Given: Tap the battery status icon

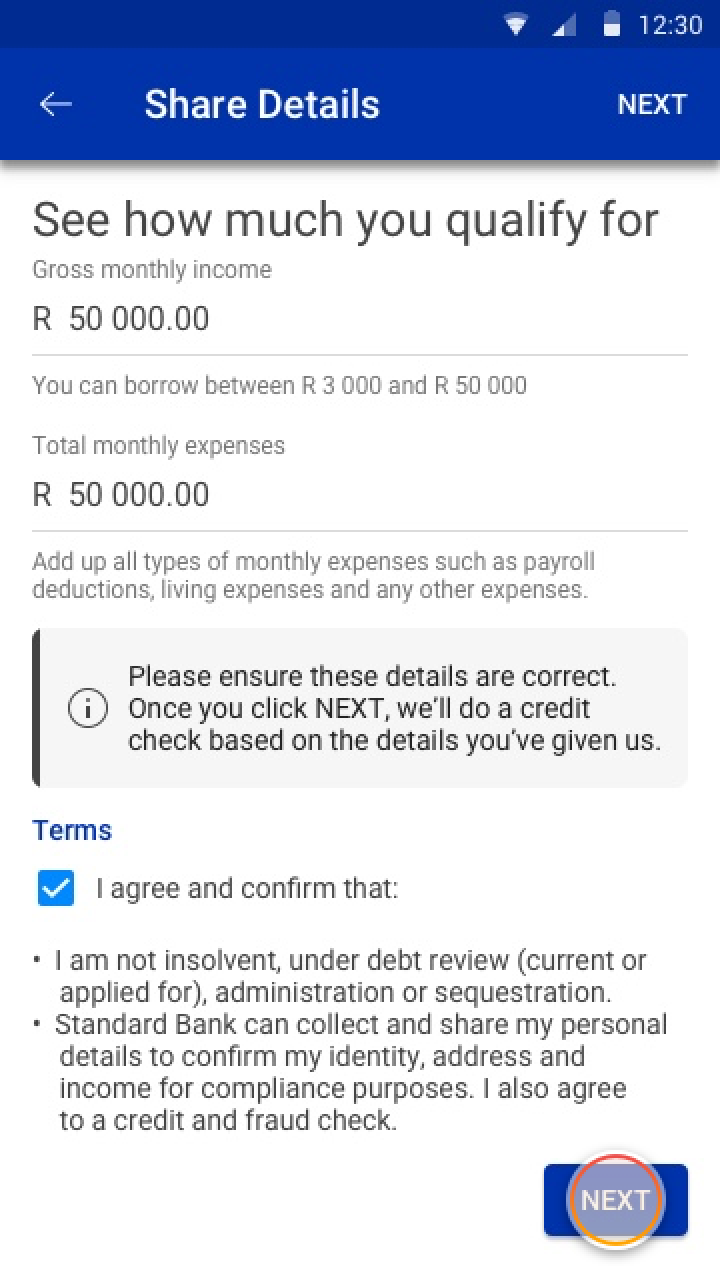Looking at the screenshot, I should coord(612,25).
